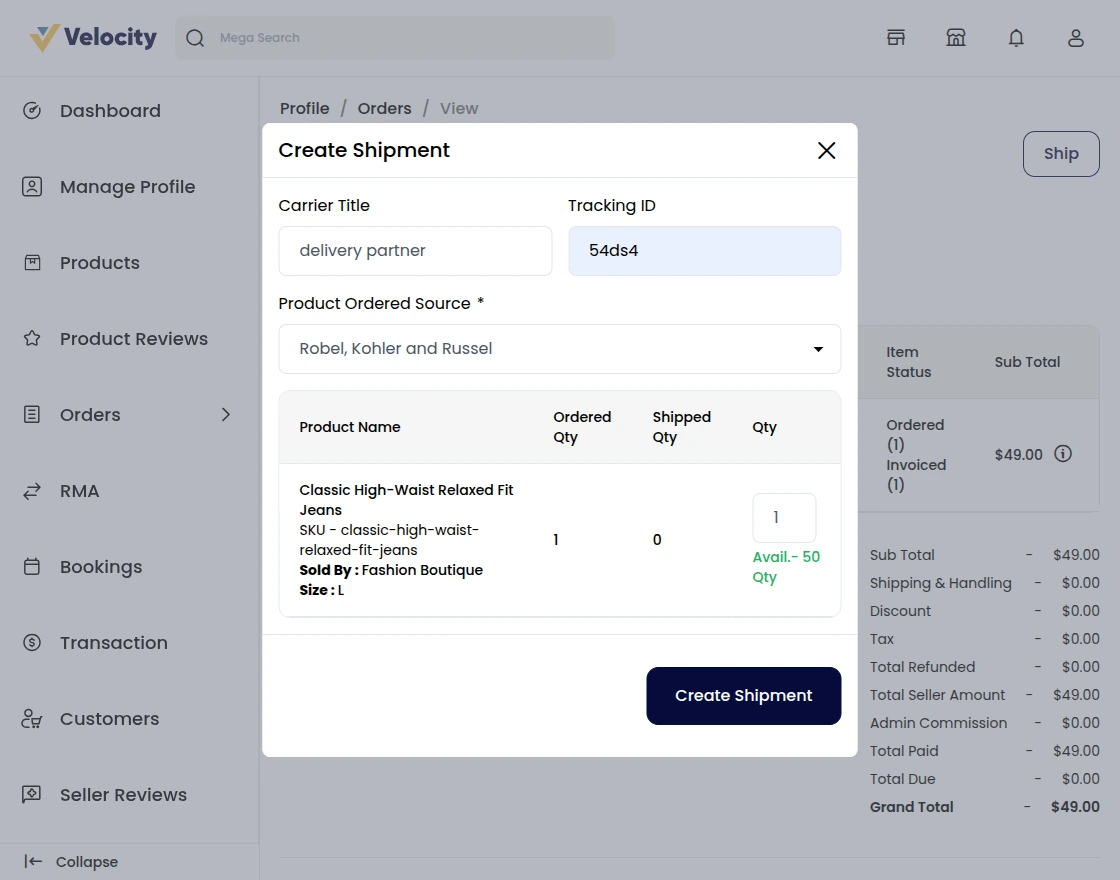The width and height of the screenshot is (1120, 880).
Task: Navigate to RMA page
Action: click(79, 491)
